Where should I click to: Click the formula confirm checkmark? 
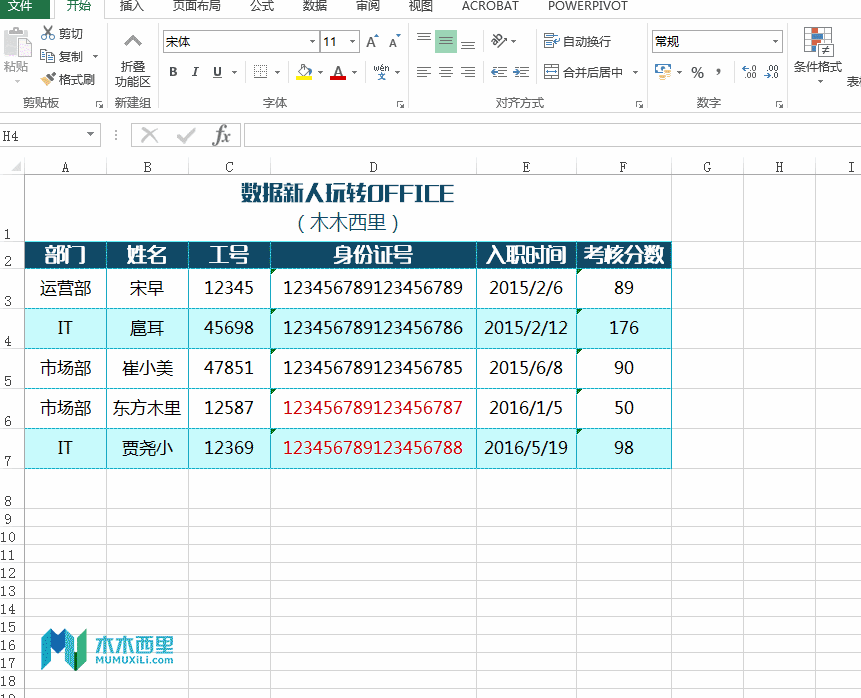[x=186, y=135]
